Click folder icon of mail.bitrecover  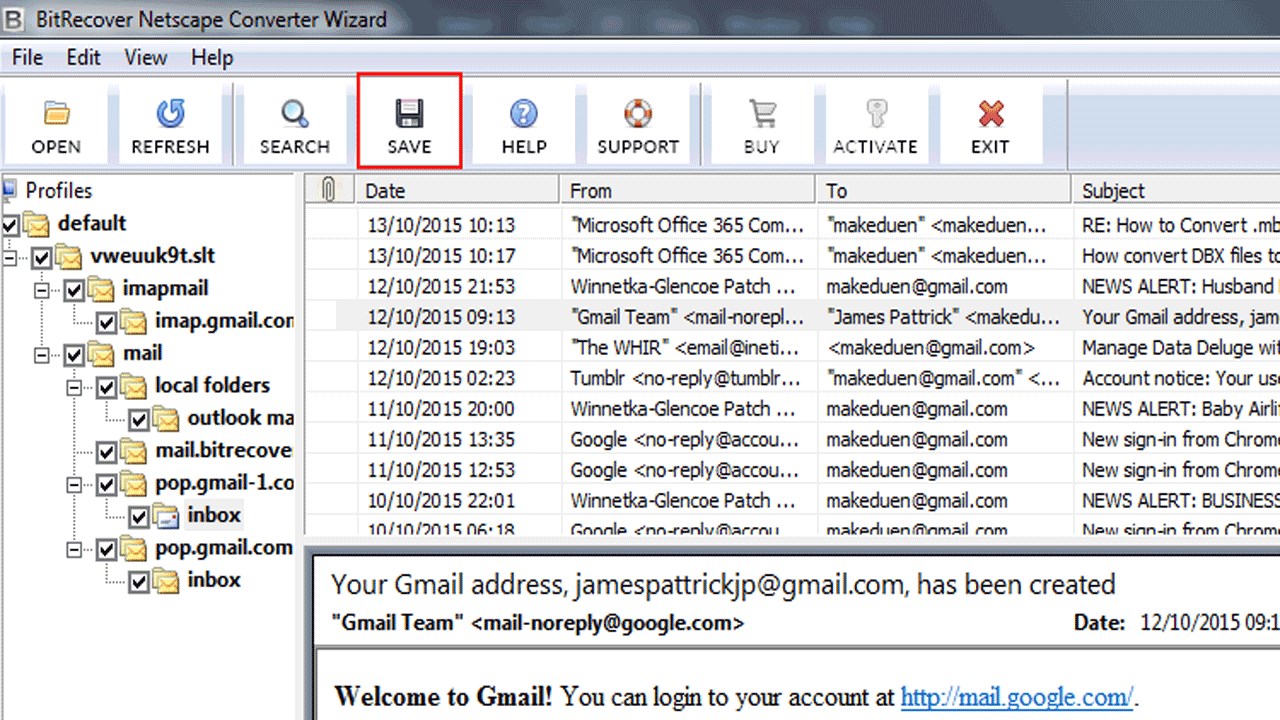point(134,451)
